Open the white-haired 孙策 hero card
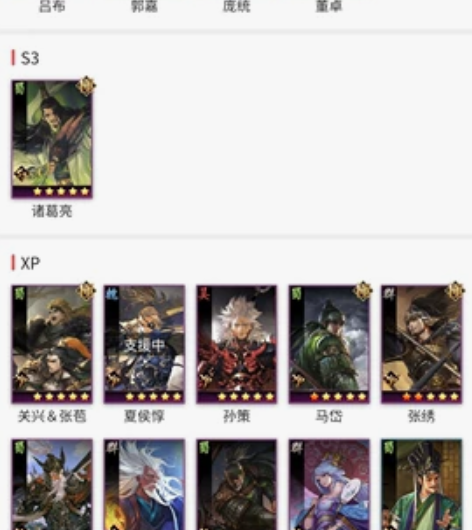Screen dimensions: 472x530 point(237,344)
